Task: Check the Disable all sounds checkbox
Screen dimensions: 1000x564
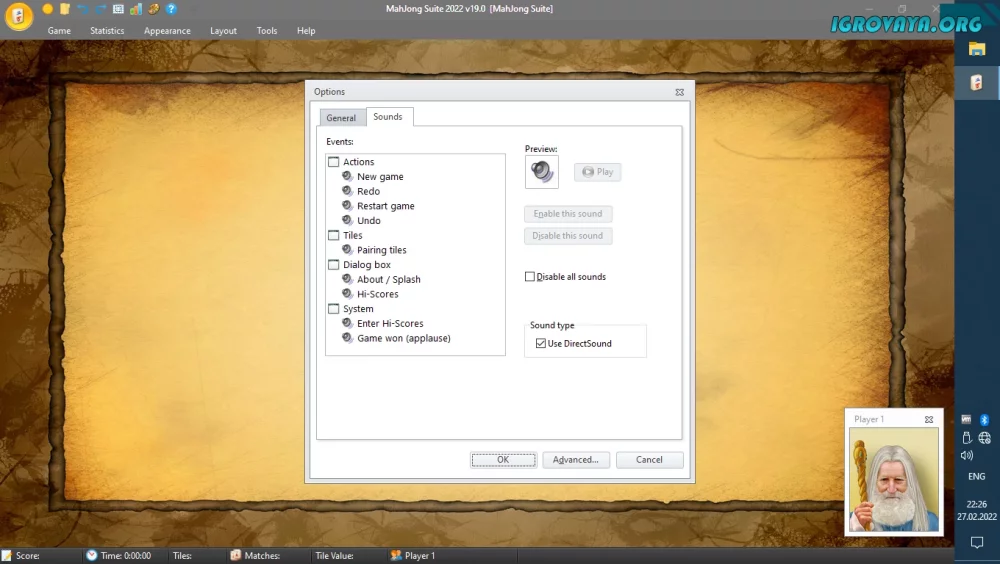Action: click(530, 277)
